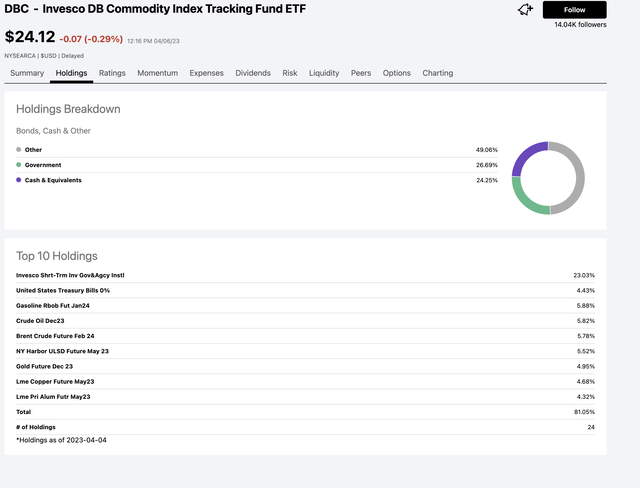Viewport: 640px width, 488px height.
Task: Select the Options tab
Action: coord(397,73)
